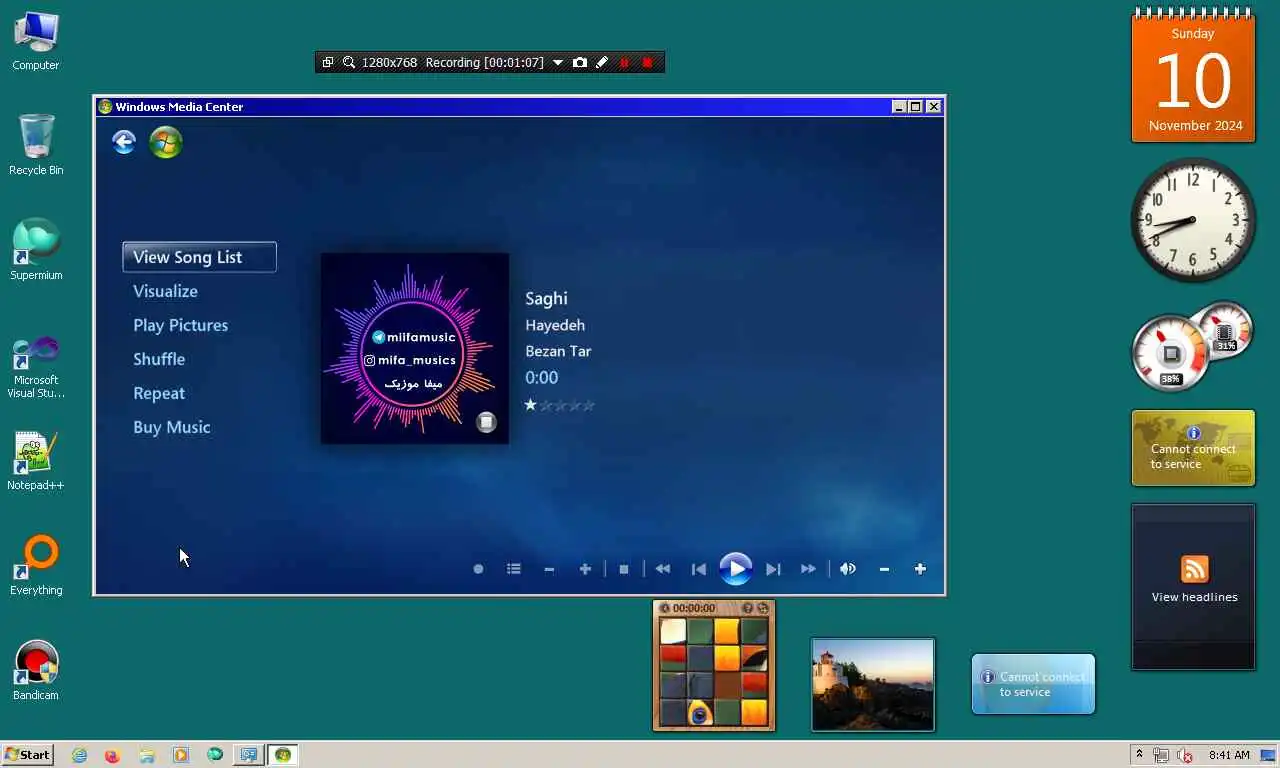Screen dimensions: 1280x768
Task: Open Bandicam desktop shortcut
Action: point(36,671)
